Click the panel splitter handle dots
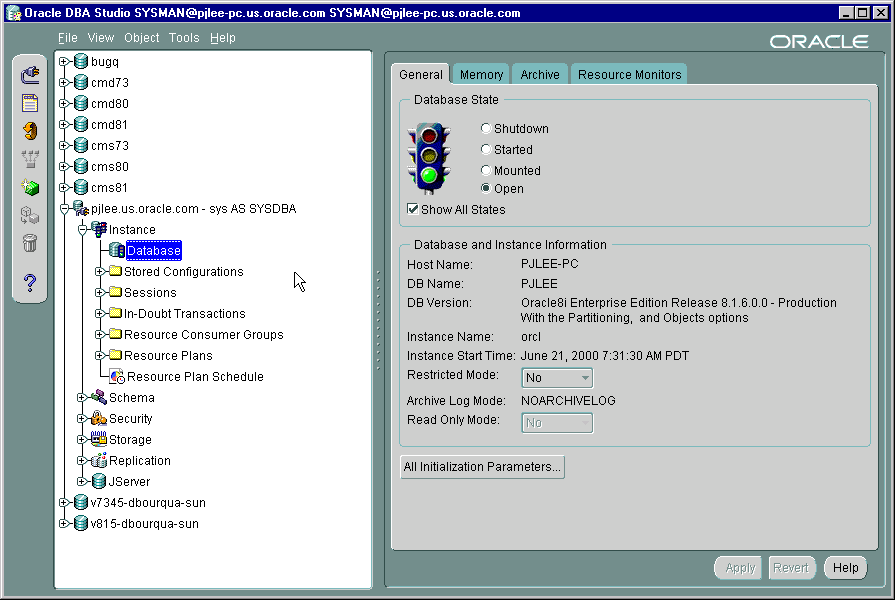The width and height of the screenshot is (895, 600). [378, 320]
